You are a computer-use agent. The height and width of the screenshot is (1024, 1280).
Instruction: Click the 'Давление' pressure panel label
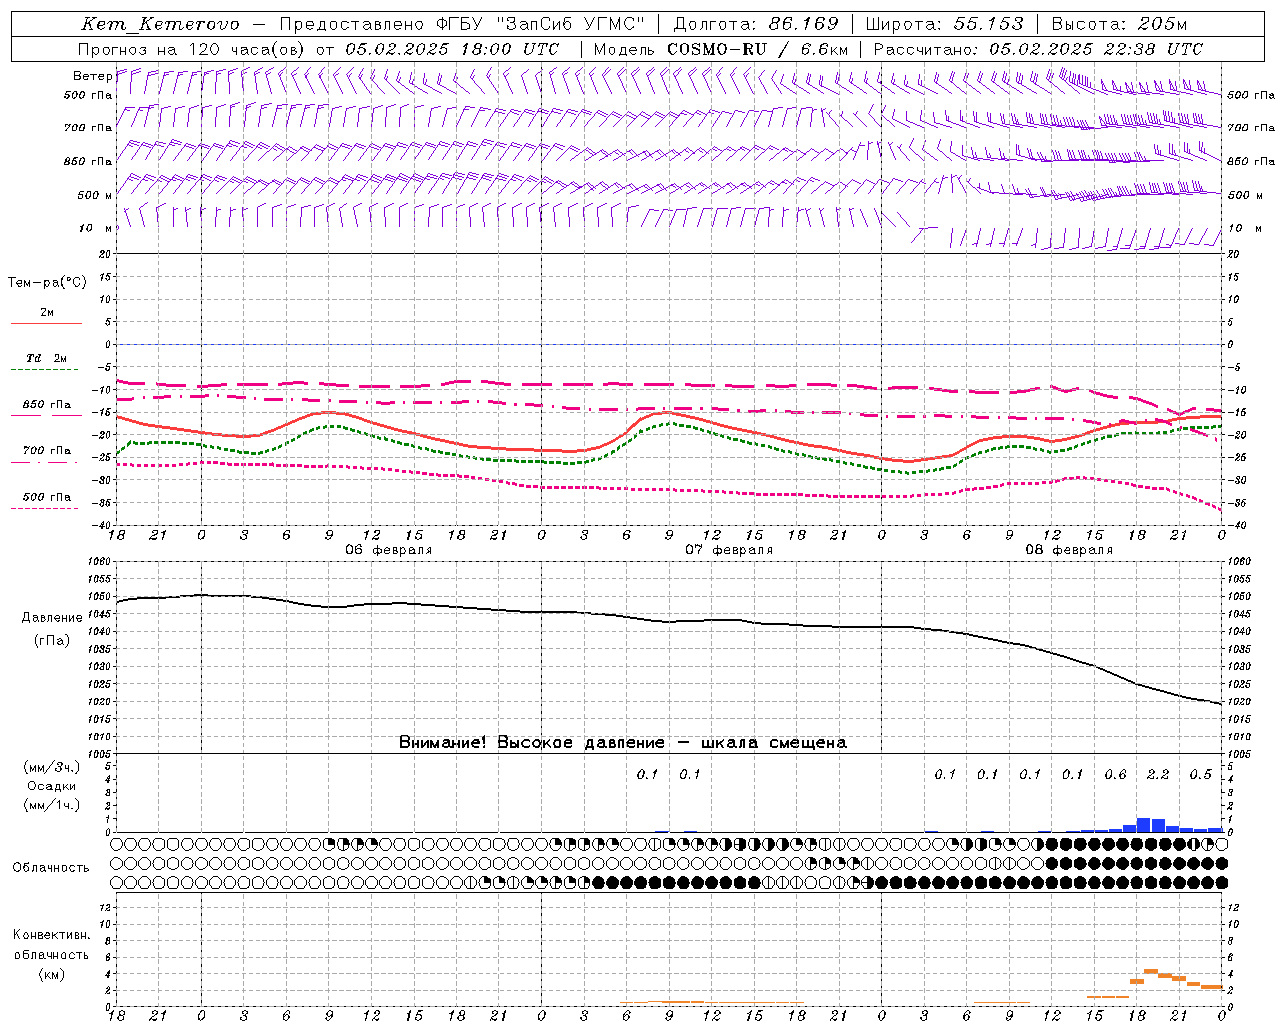[x=52, y=618]
